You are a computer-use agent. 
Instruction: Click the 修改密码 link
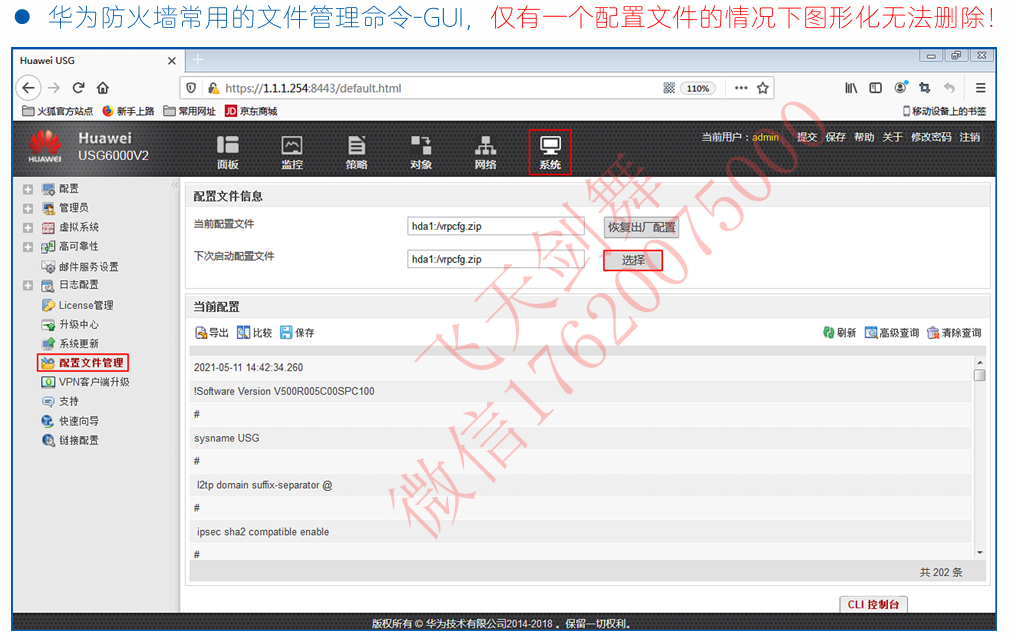[x=931, y=137]
